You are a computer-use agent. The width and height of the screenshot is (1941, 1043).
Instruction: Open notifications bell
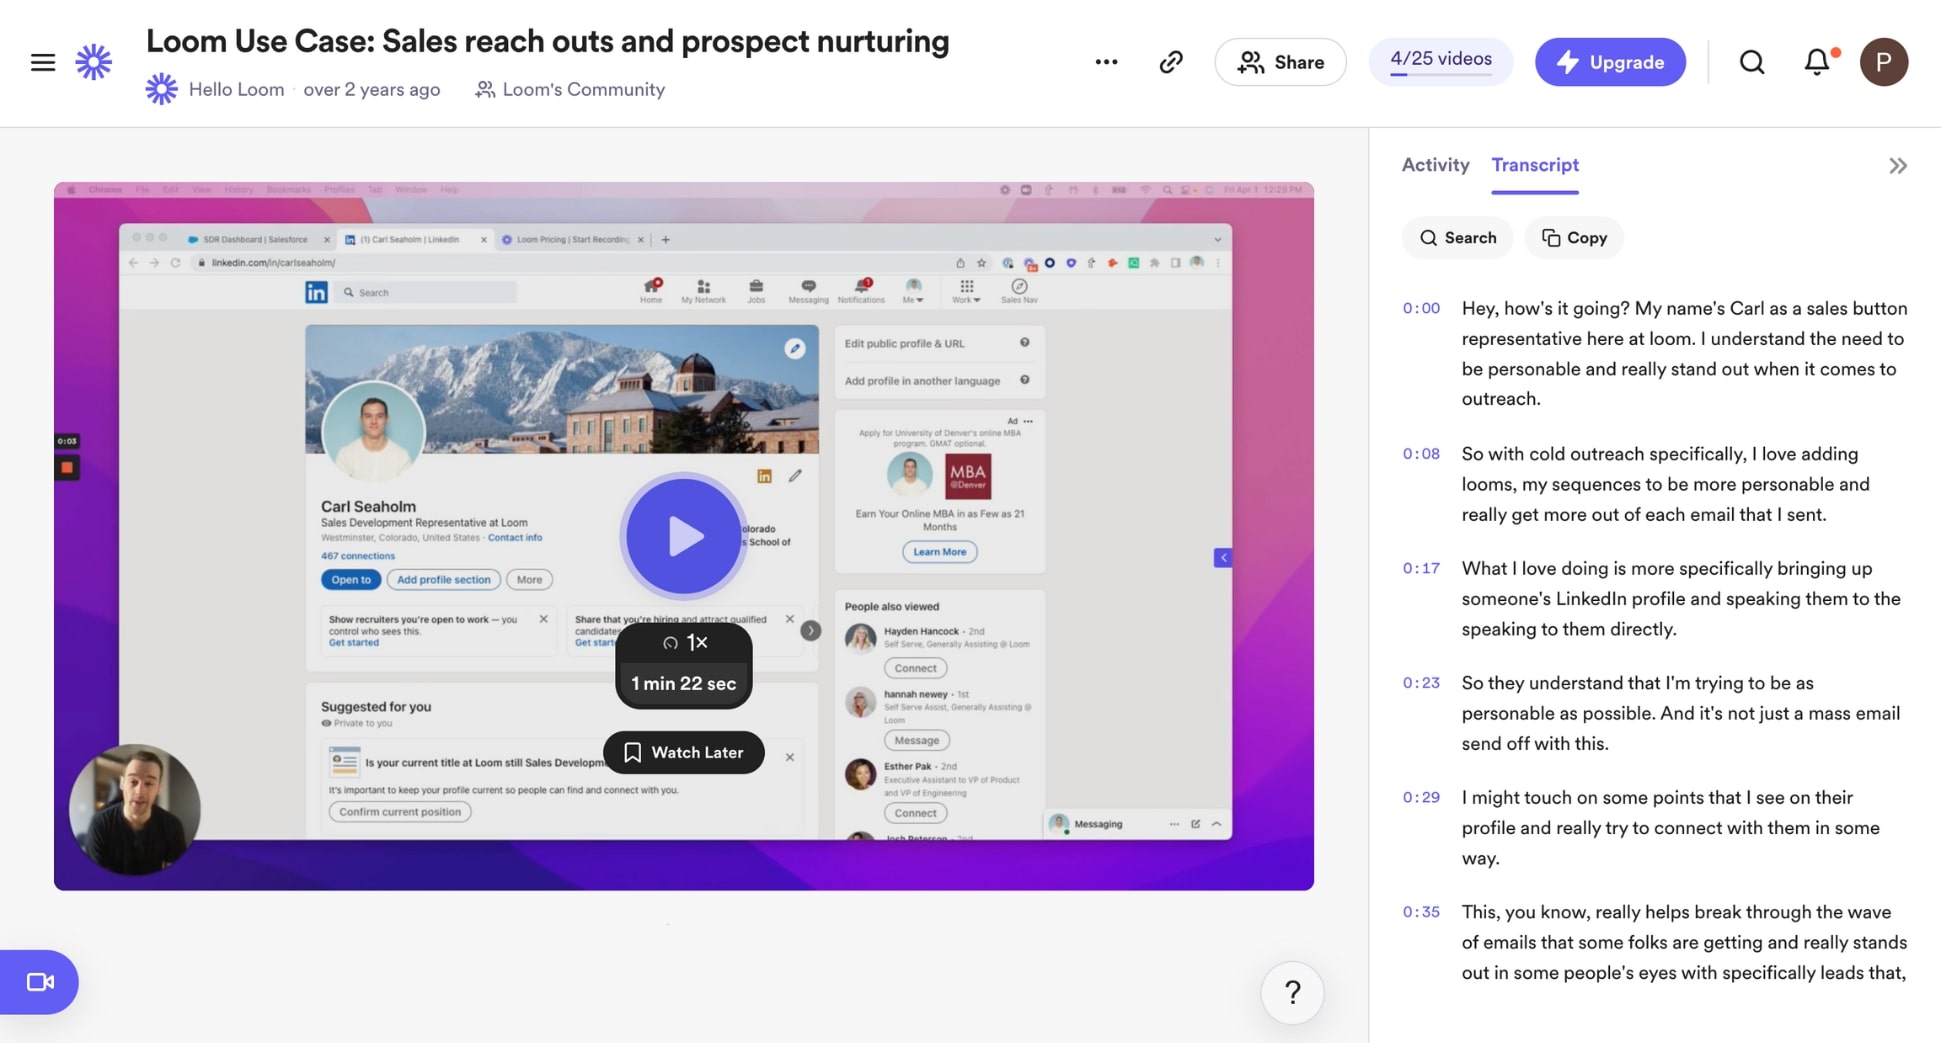1818,62
